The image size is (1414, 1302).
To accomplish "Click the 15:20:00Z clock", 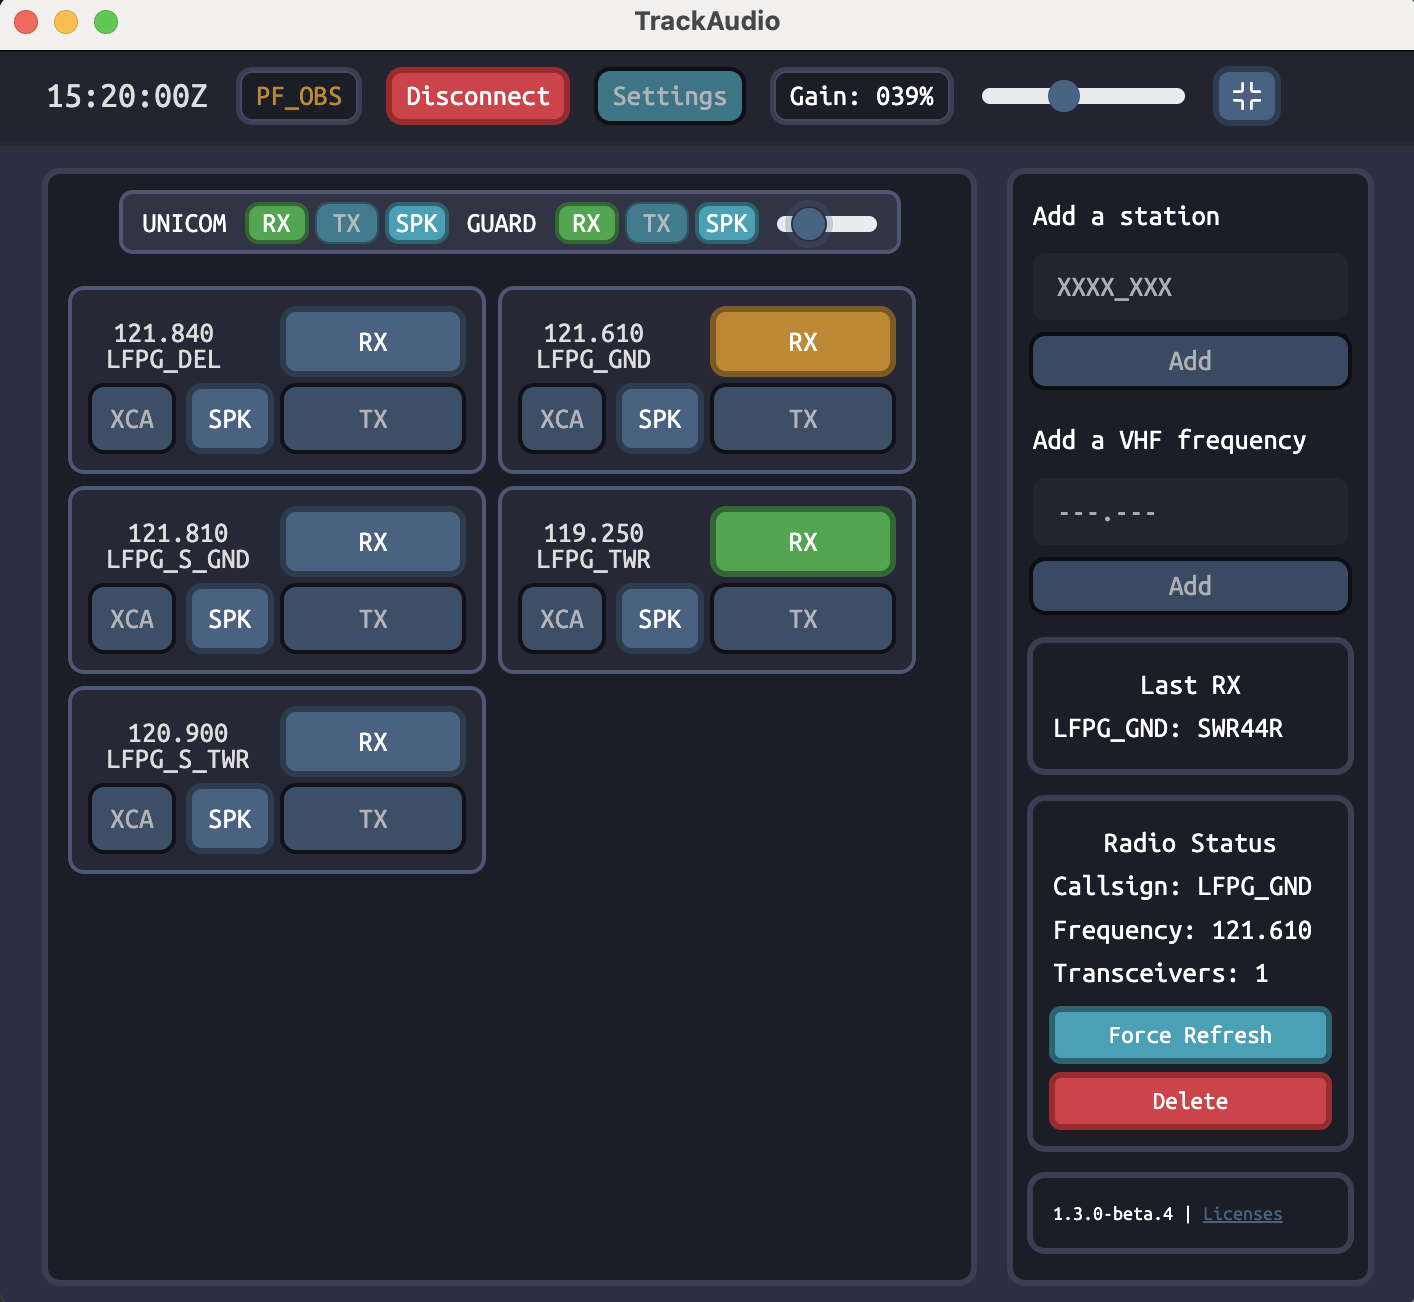I will (x=127, y=96).
